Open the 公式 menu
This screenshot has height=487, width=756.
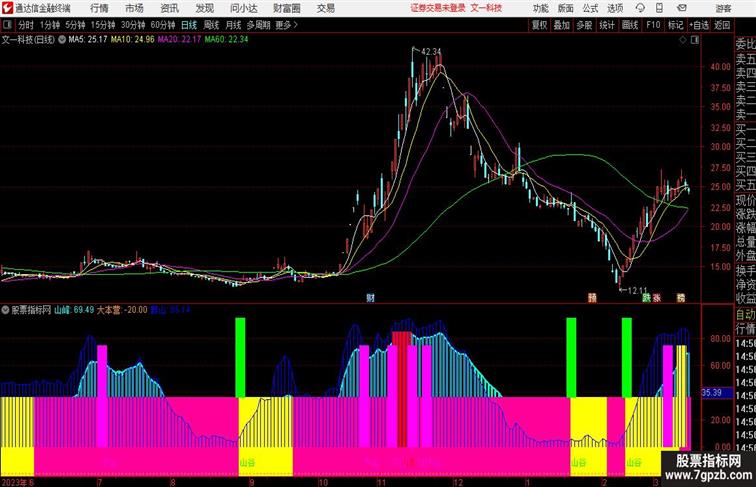[590, 8]
